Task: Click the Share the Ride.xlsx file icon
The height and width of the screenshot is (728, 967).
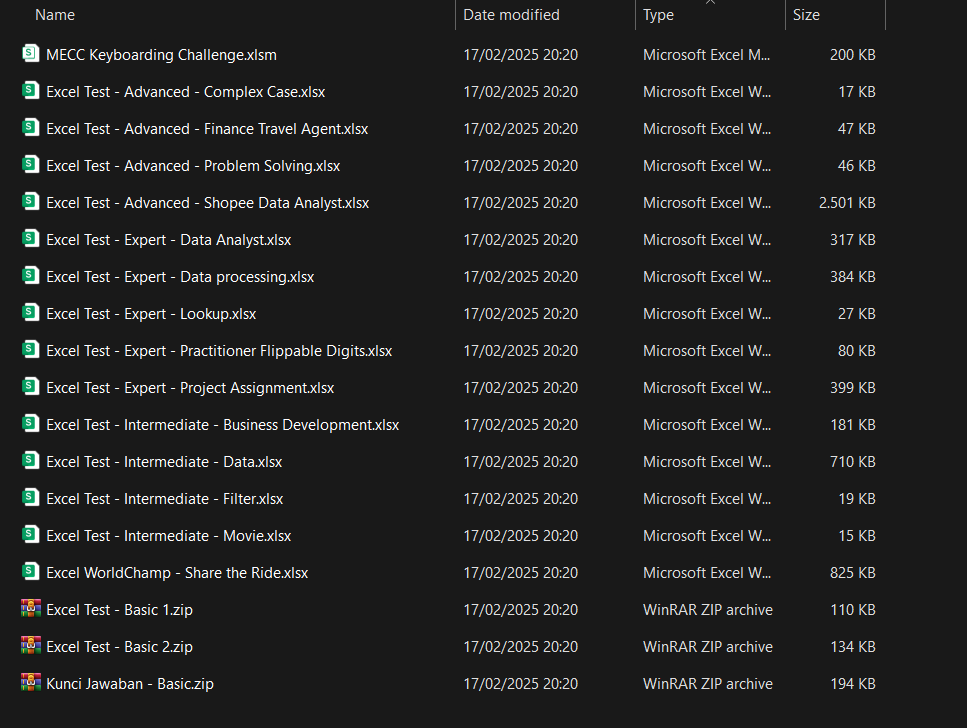Action: [31, 572]
